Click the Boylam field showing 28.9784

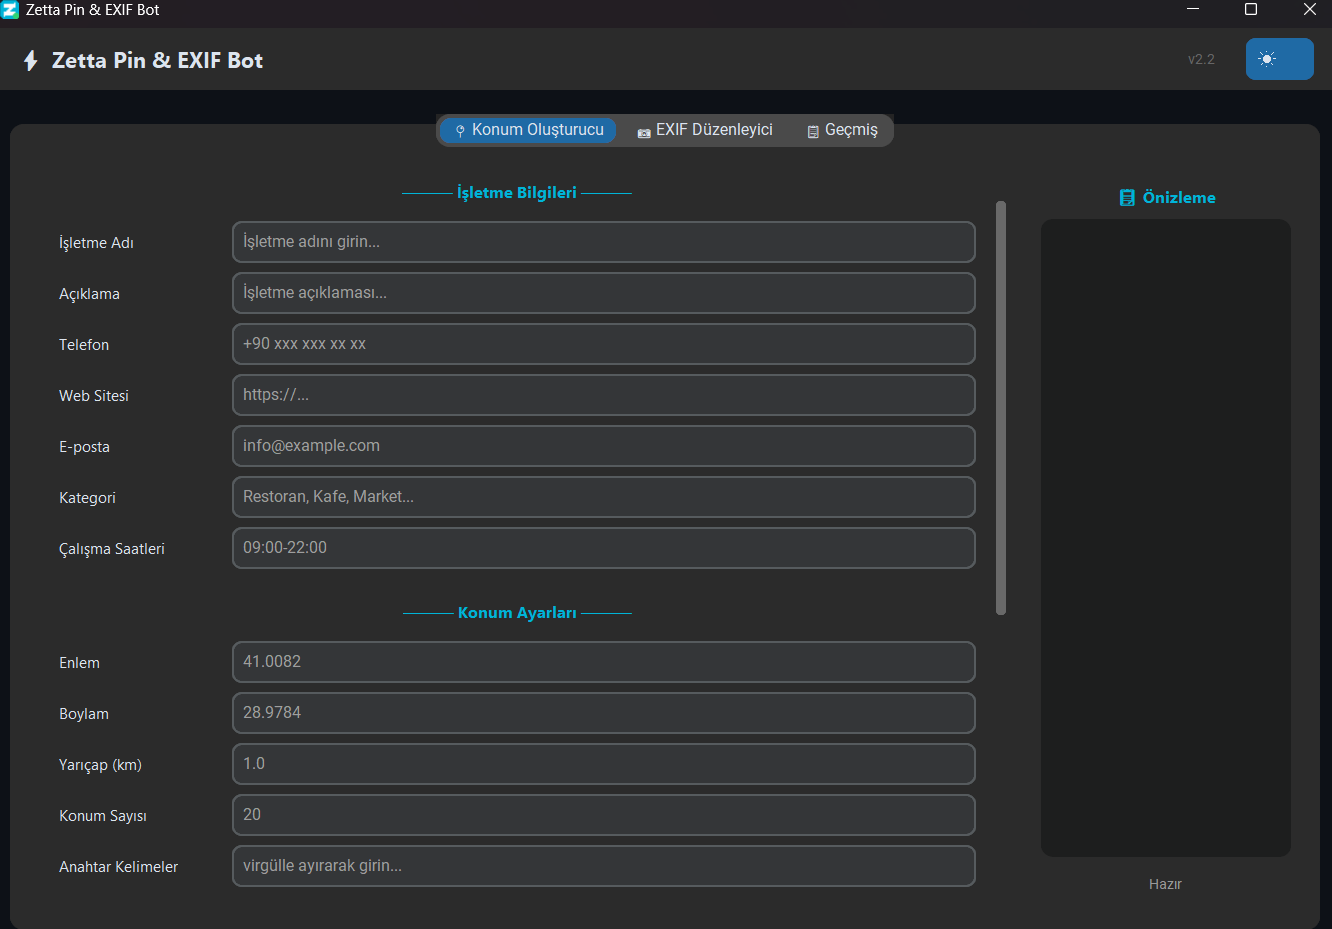[604, 713]
